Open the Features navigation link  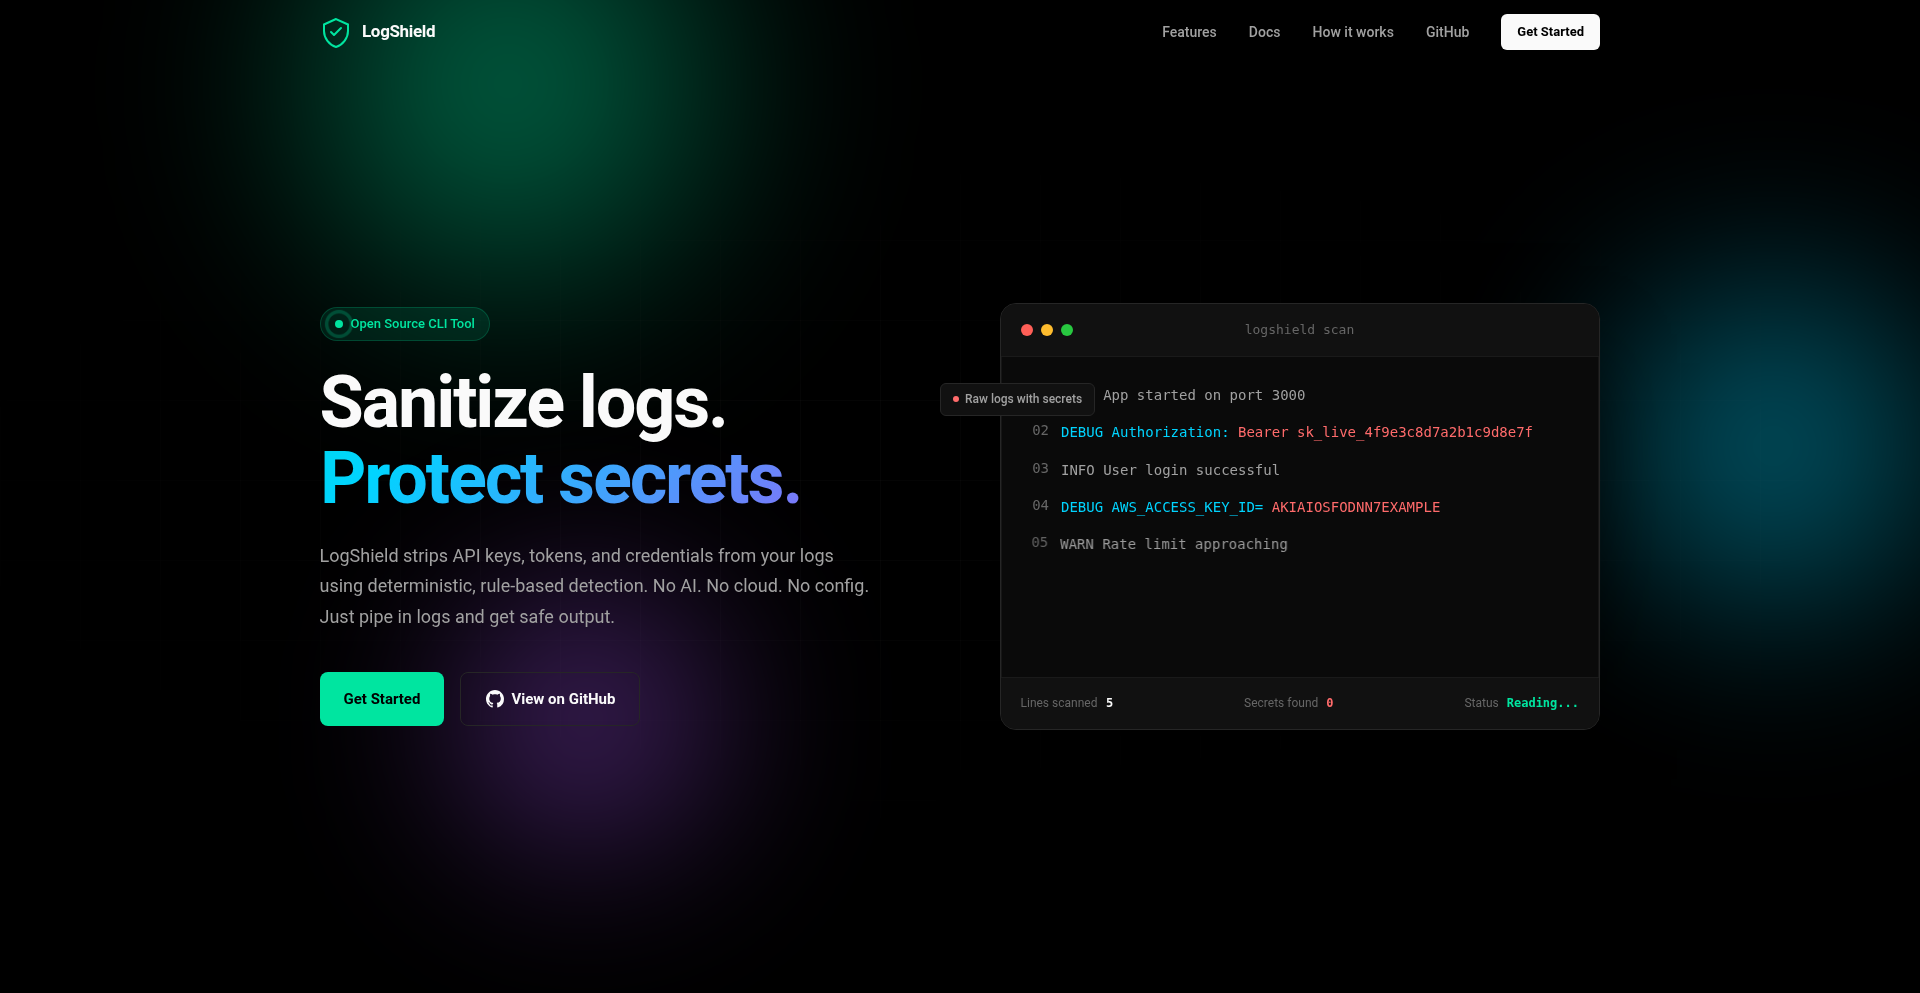coord(1188,32)
